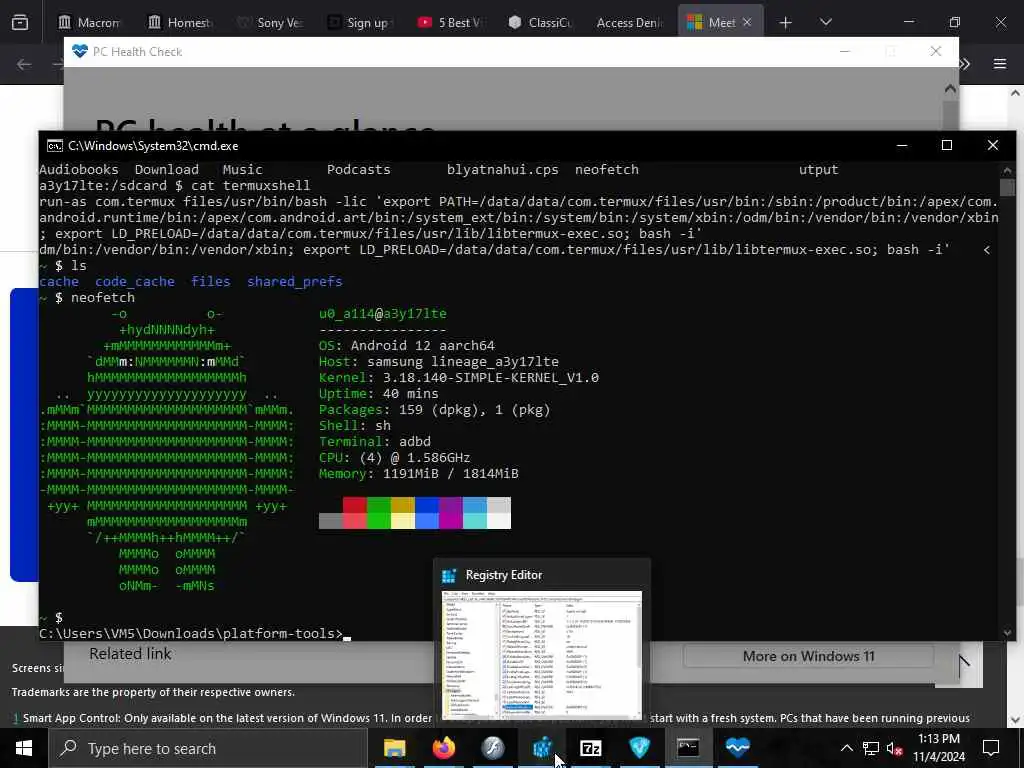Image resolution: width=1024 pixels, height=768 pixels.
Task: Click PC Health Check scrollbar up arrow
Action: [x=950, y=88]
